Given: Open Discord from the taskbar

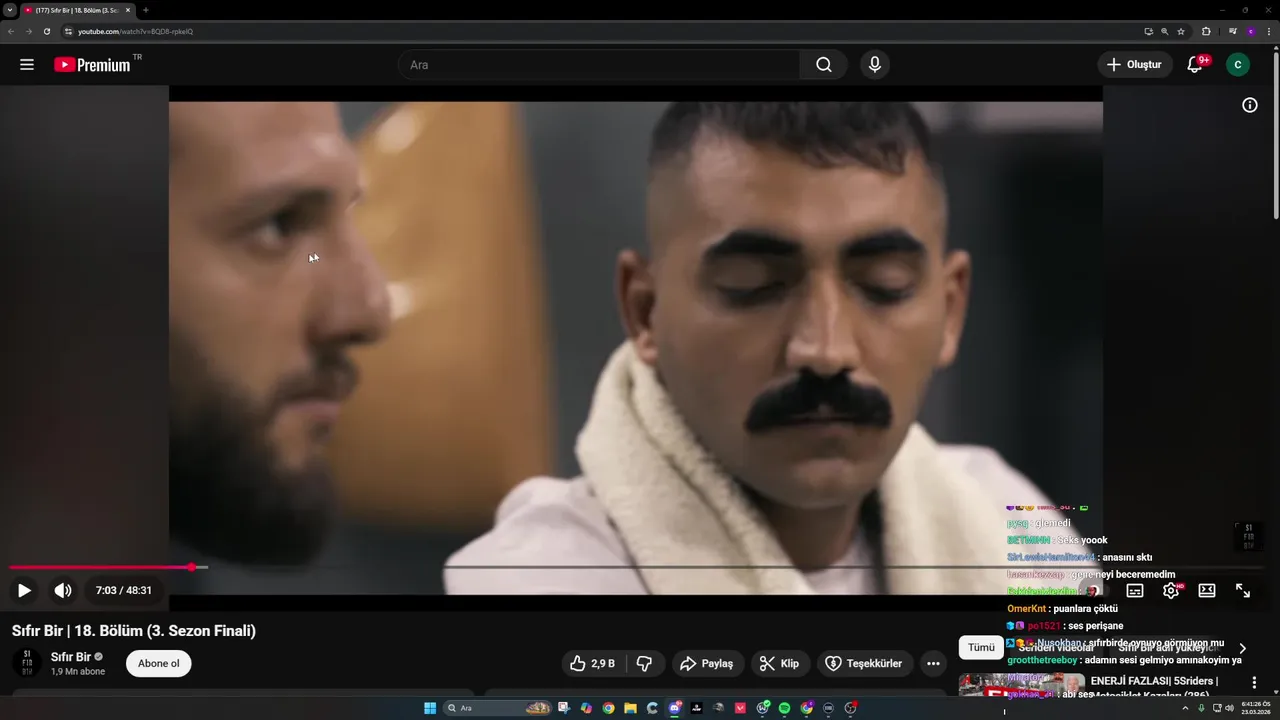Looking at the screenshot, I should coord(675,708).
